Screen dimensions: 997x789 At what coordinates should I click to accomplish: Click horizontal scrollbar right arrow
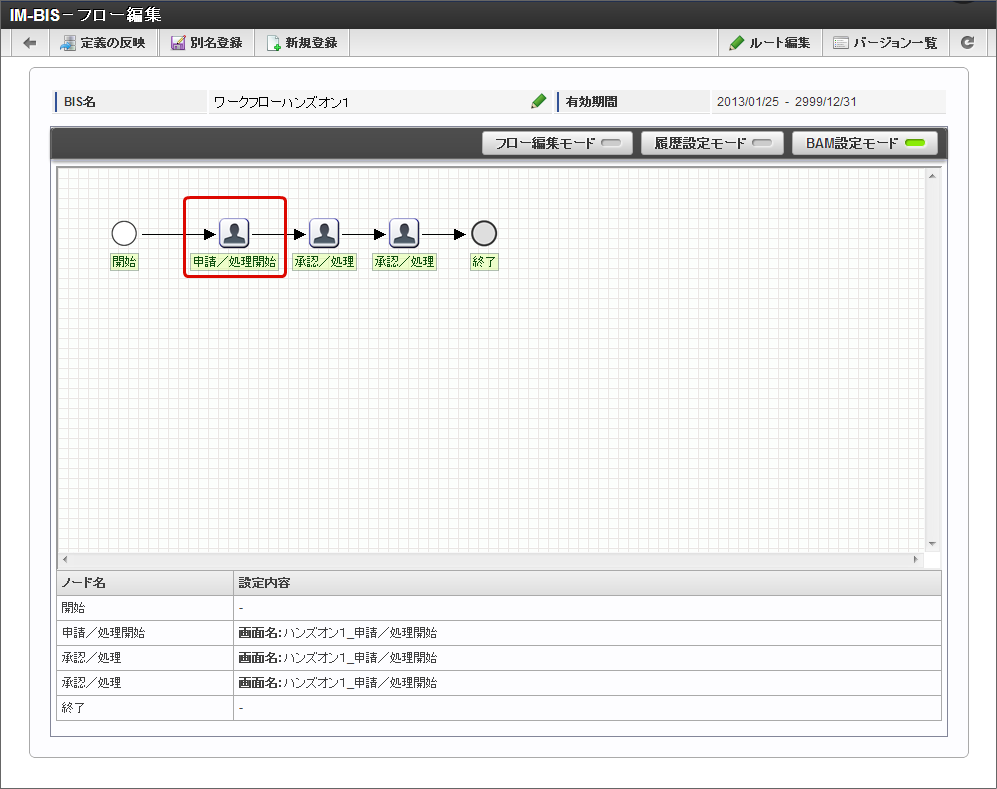pyautogui.click(x=916, y=559)
